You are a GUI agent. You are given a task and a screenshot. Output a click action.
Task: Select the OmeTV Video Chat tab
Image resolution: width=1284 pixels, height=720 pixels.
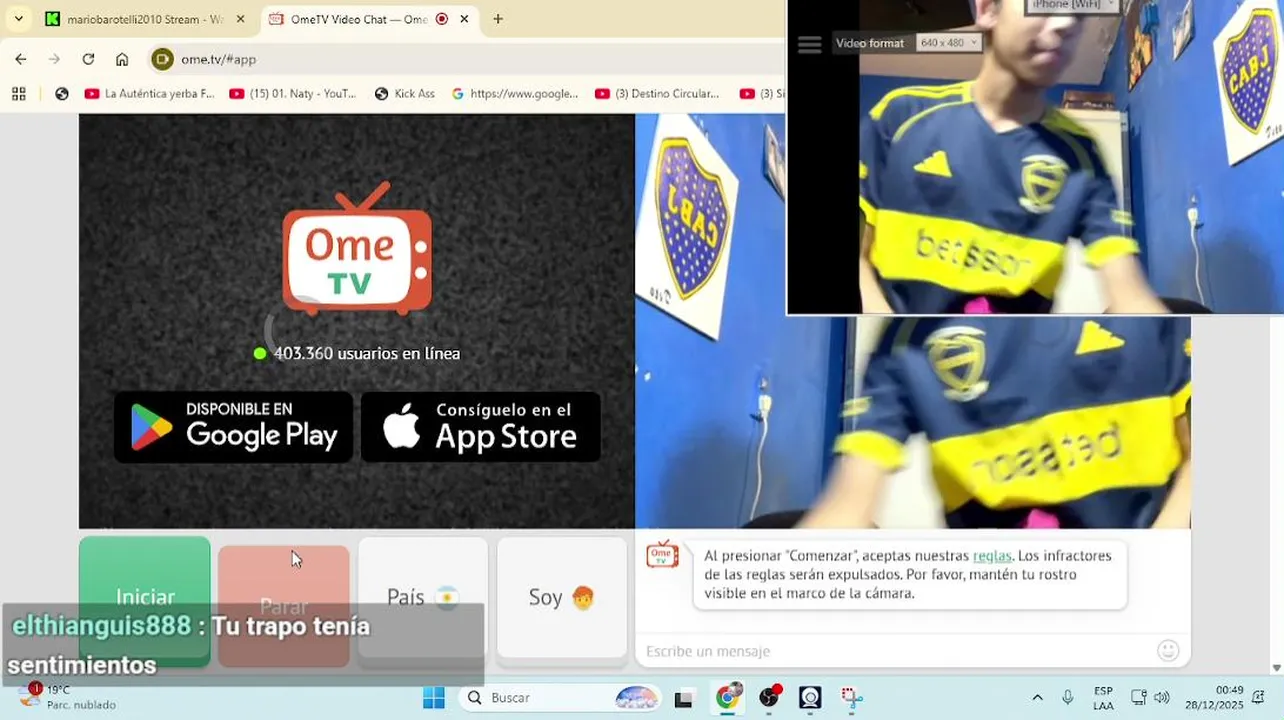[360, 19]
